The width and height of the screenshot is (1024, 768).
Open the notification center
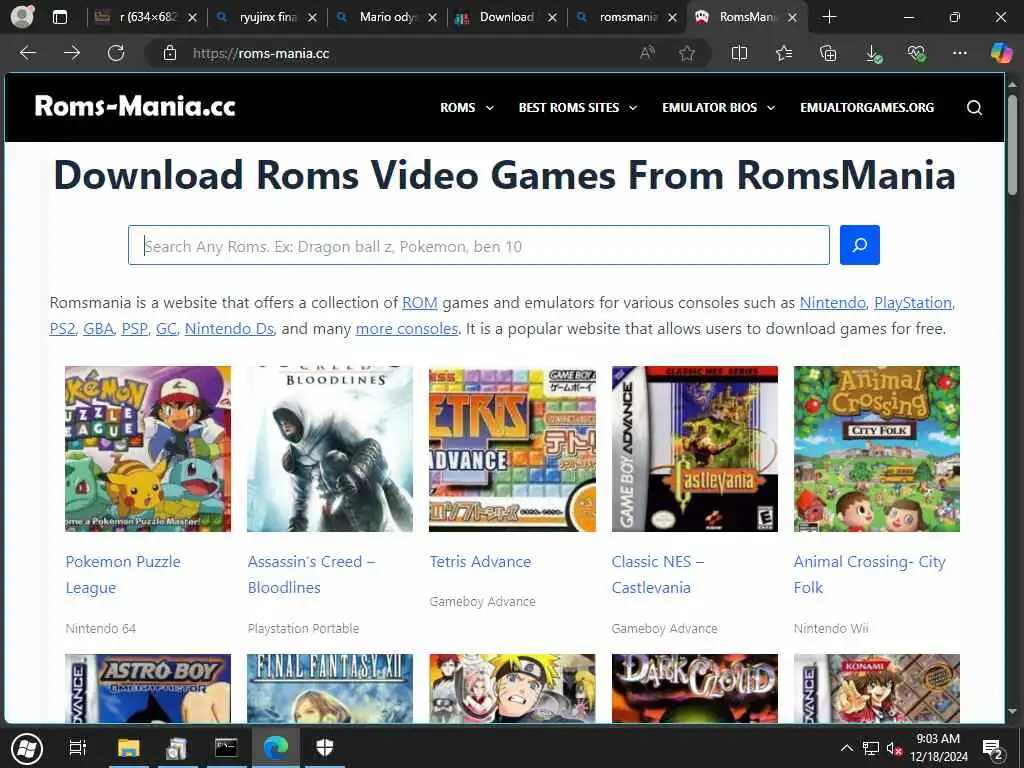[x=992, y=750]
